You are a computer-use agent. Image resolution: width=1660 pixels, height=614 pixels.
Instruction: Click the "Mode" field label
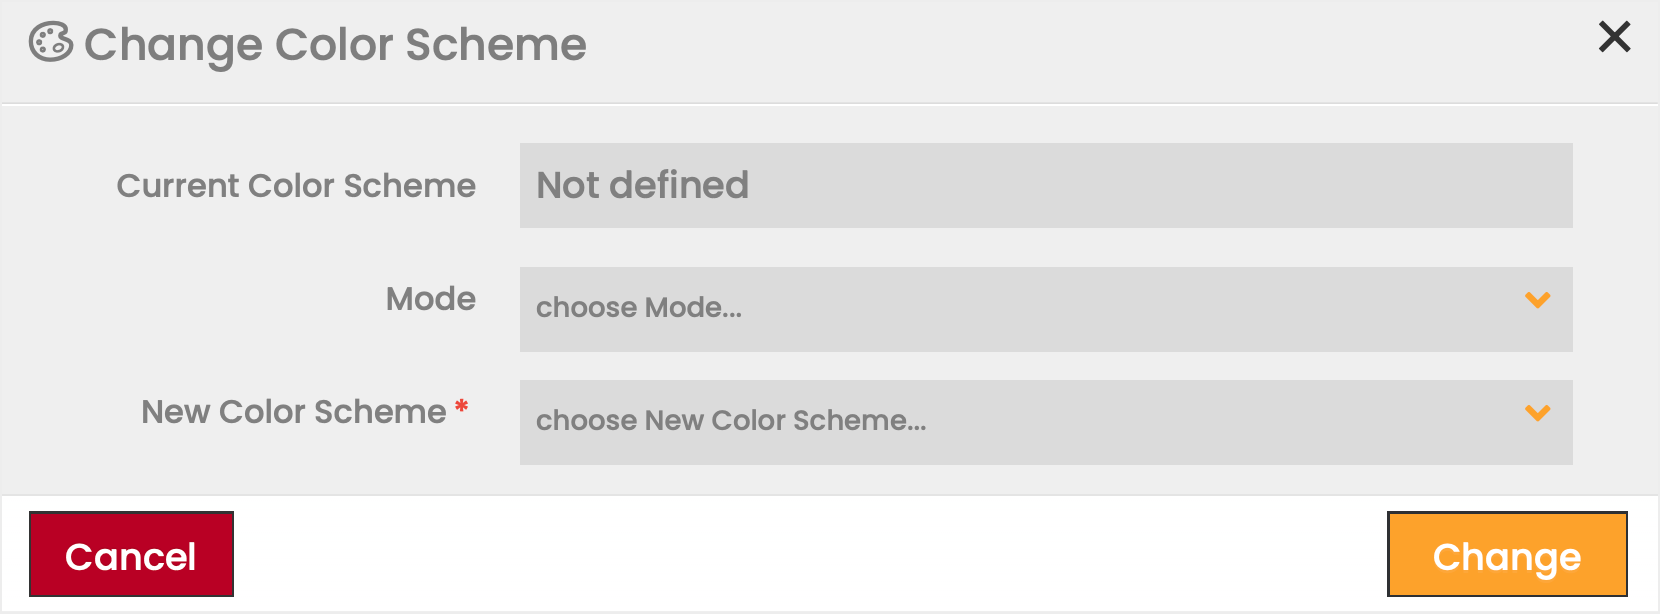point(431,299)
